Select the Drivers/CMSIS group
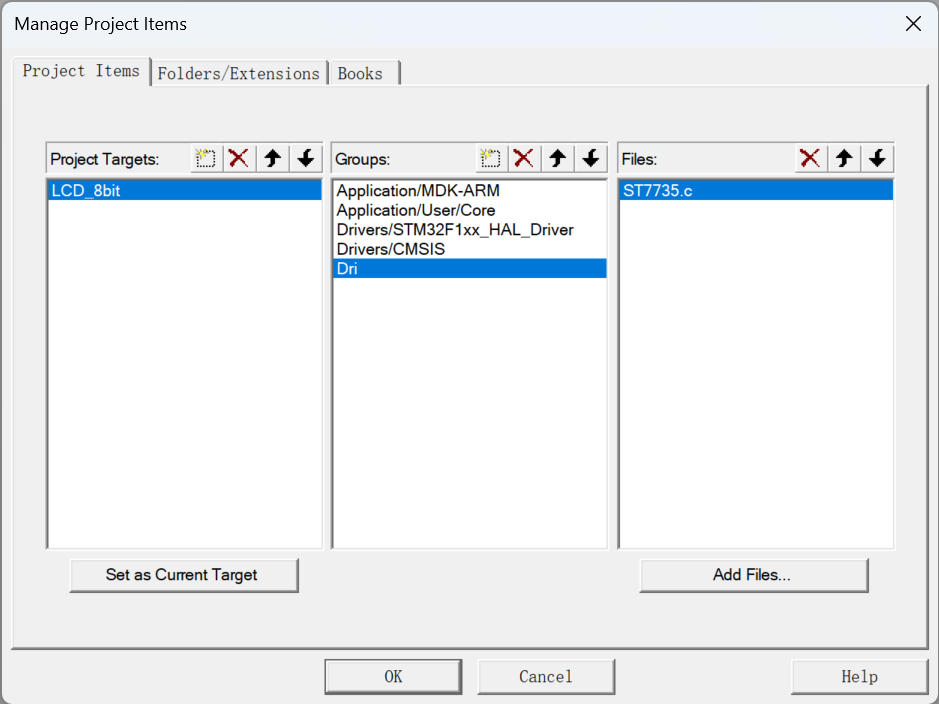 coord(470,249)
